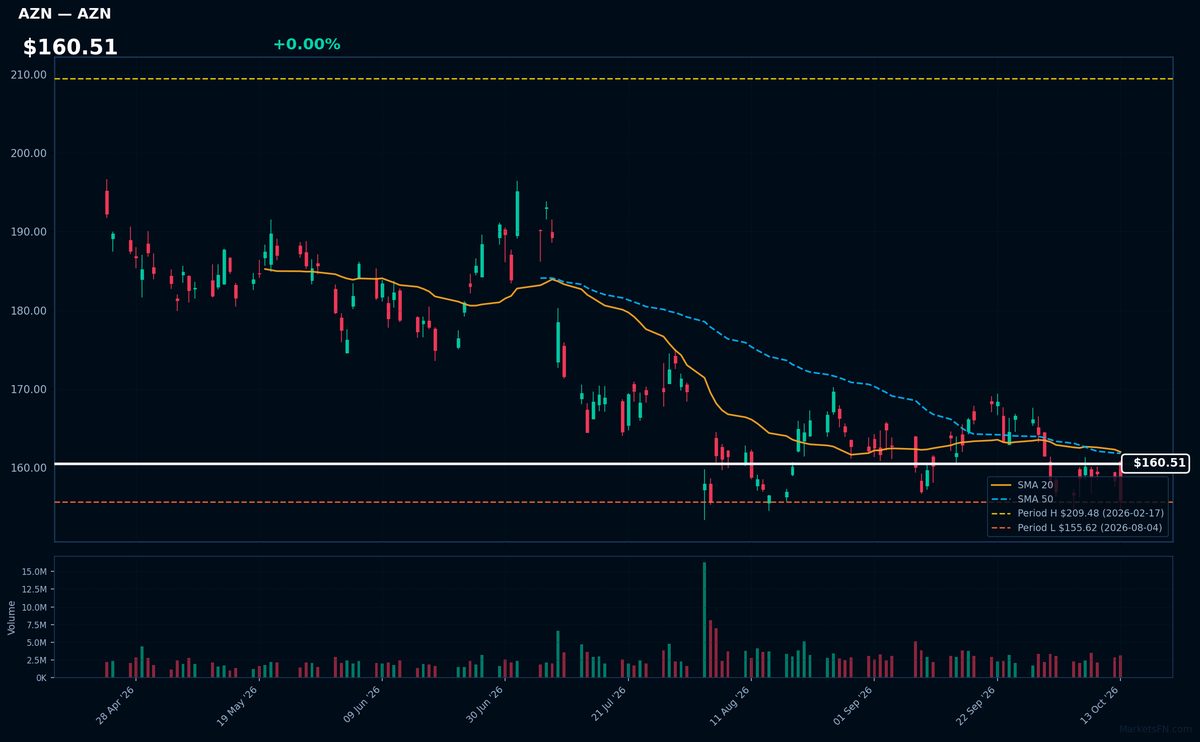This screenshot has height=742, width=1200.
Task: Click the 2.5M volume axis label
Action: (35, 660)
